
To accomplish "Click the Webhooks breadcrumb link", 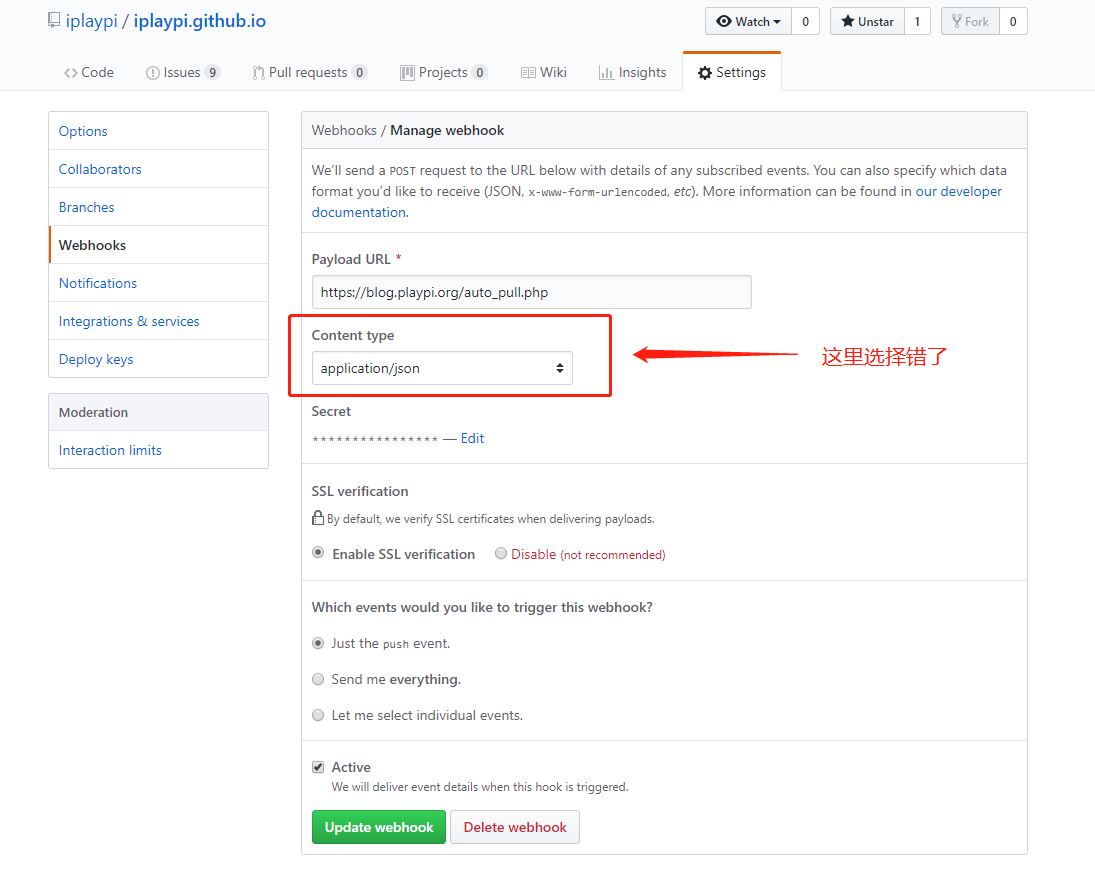I will coord(344,131).
